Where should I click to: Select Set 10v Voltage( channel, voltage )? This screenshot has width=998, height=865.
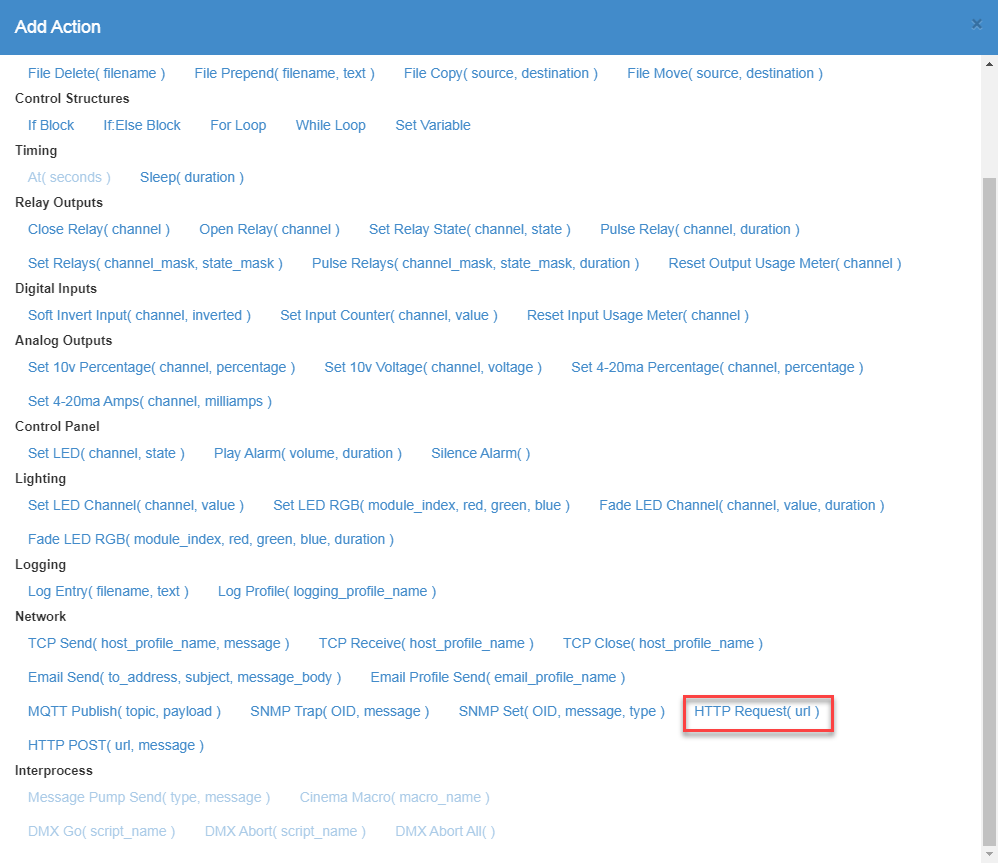[x=433, y=368]
